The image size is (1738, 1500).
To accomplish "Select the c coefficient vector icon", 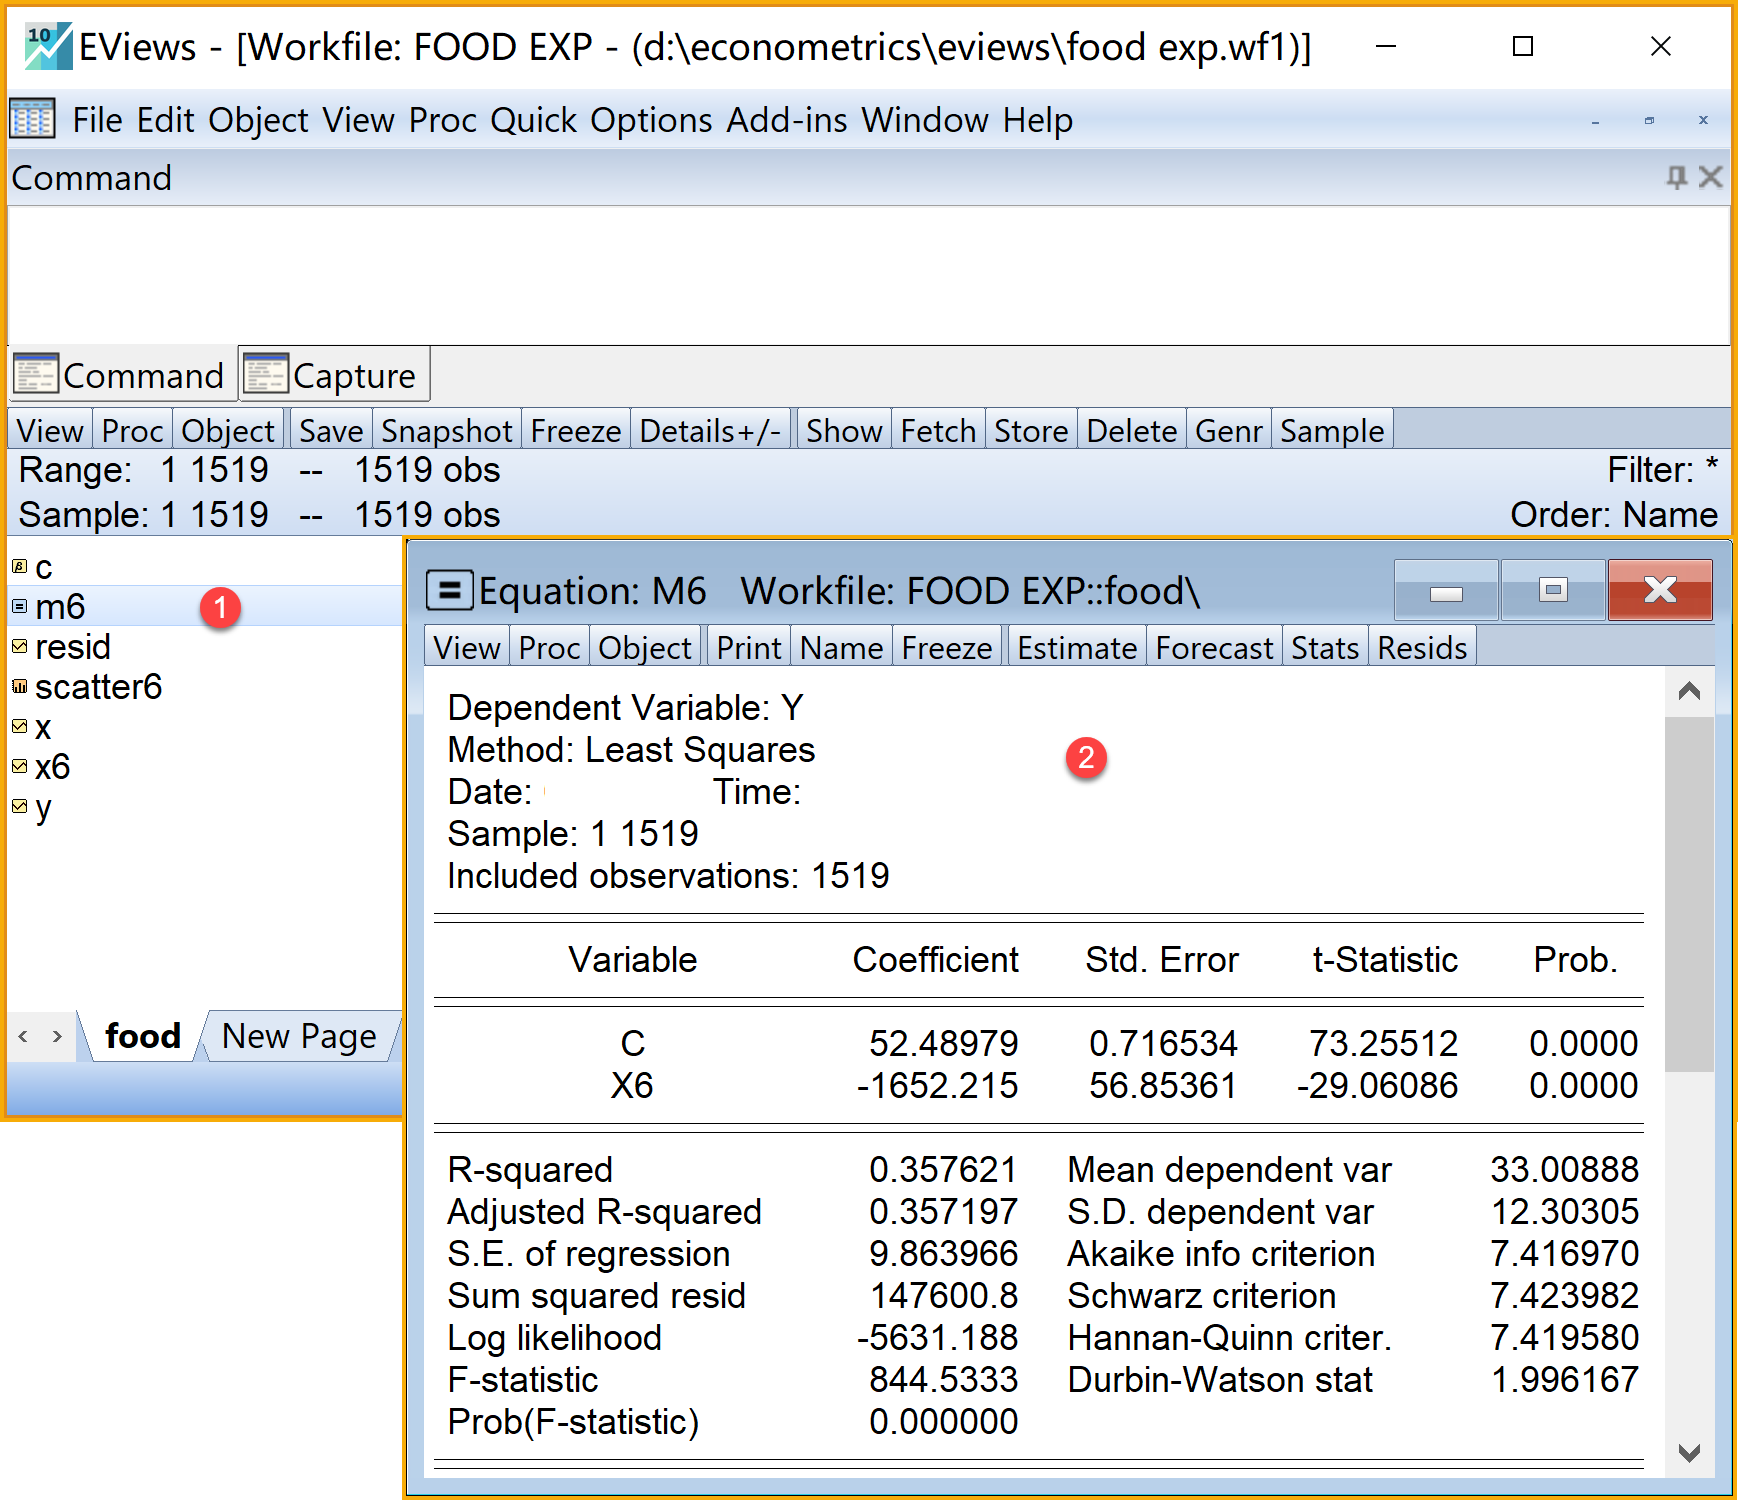I will [x=19, y=566].
